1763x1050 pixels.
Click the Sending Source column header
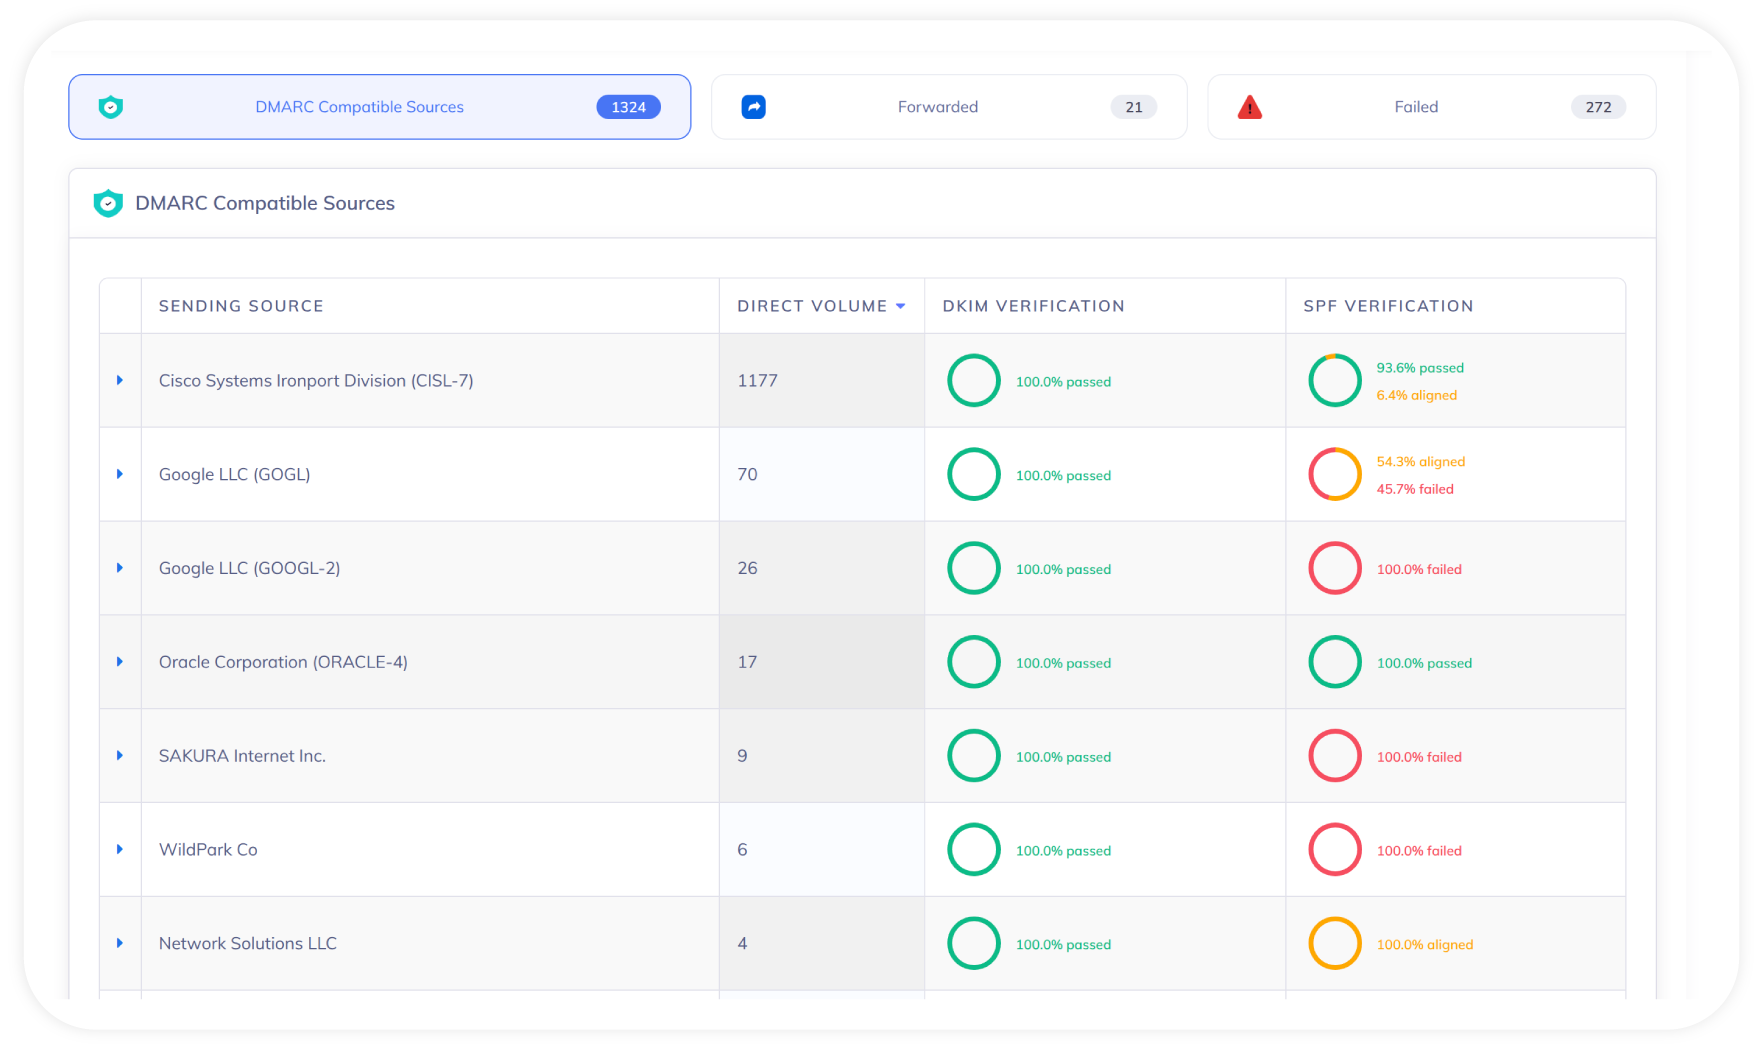click(x=241, y=306)
